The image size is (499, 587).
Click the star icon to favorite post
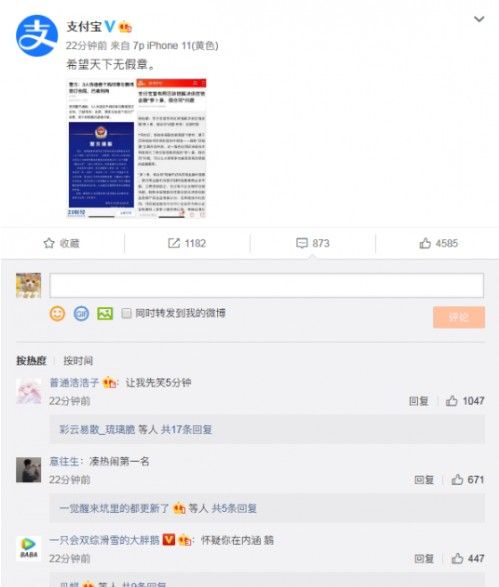click(49, 243)
